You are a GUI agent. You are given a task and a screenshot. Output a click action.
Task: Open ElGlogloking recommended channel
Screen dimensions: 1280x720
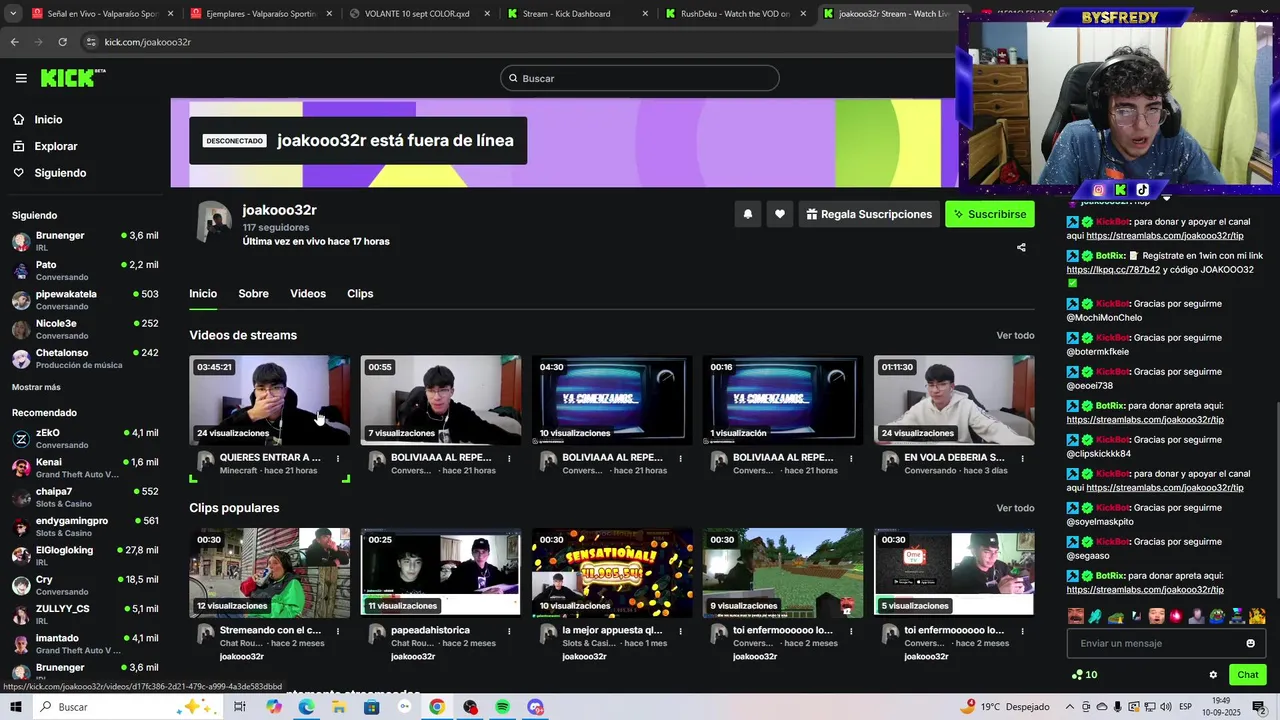pyautogui.click(x=85, y=555)
